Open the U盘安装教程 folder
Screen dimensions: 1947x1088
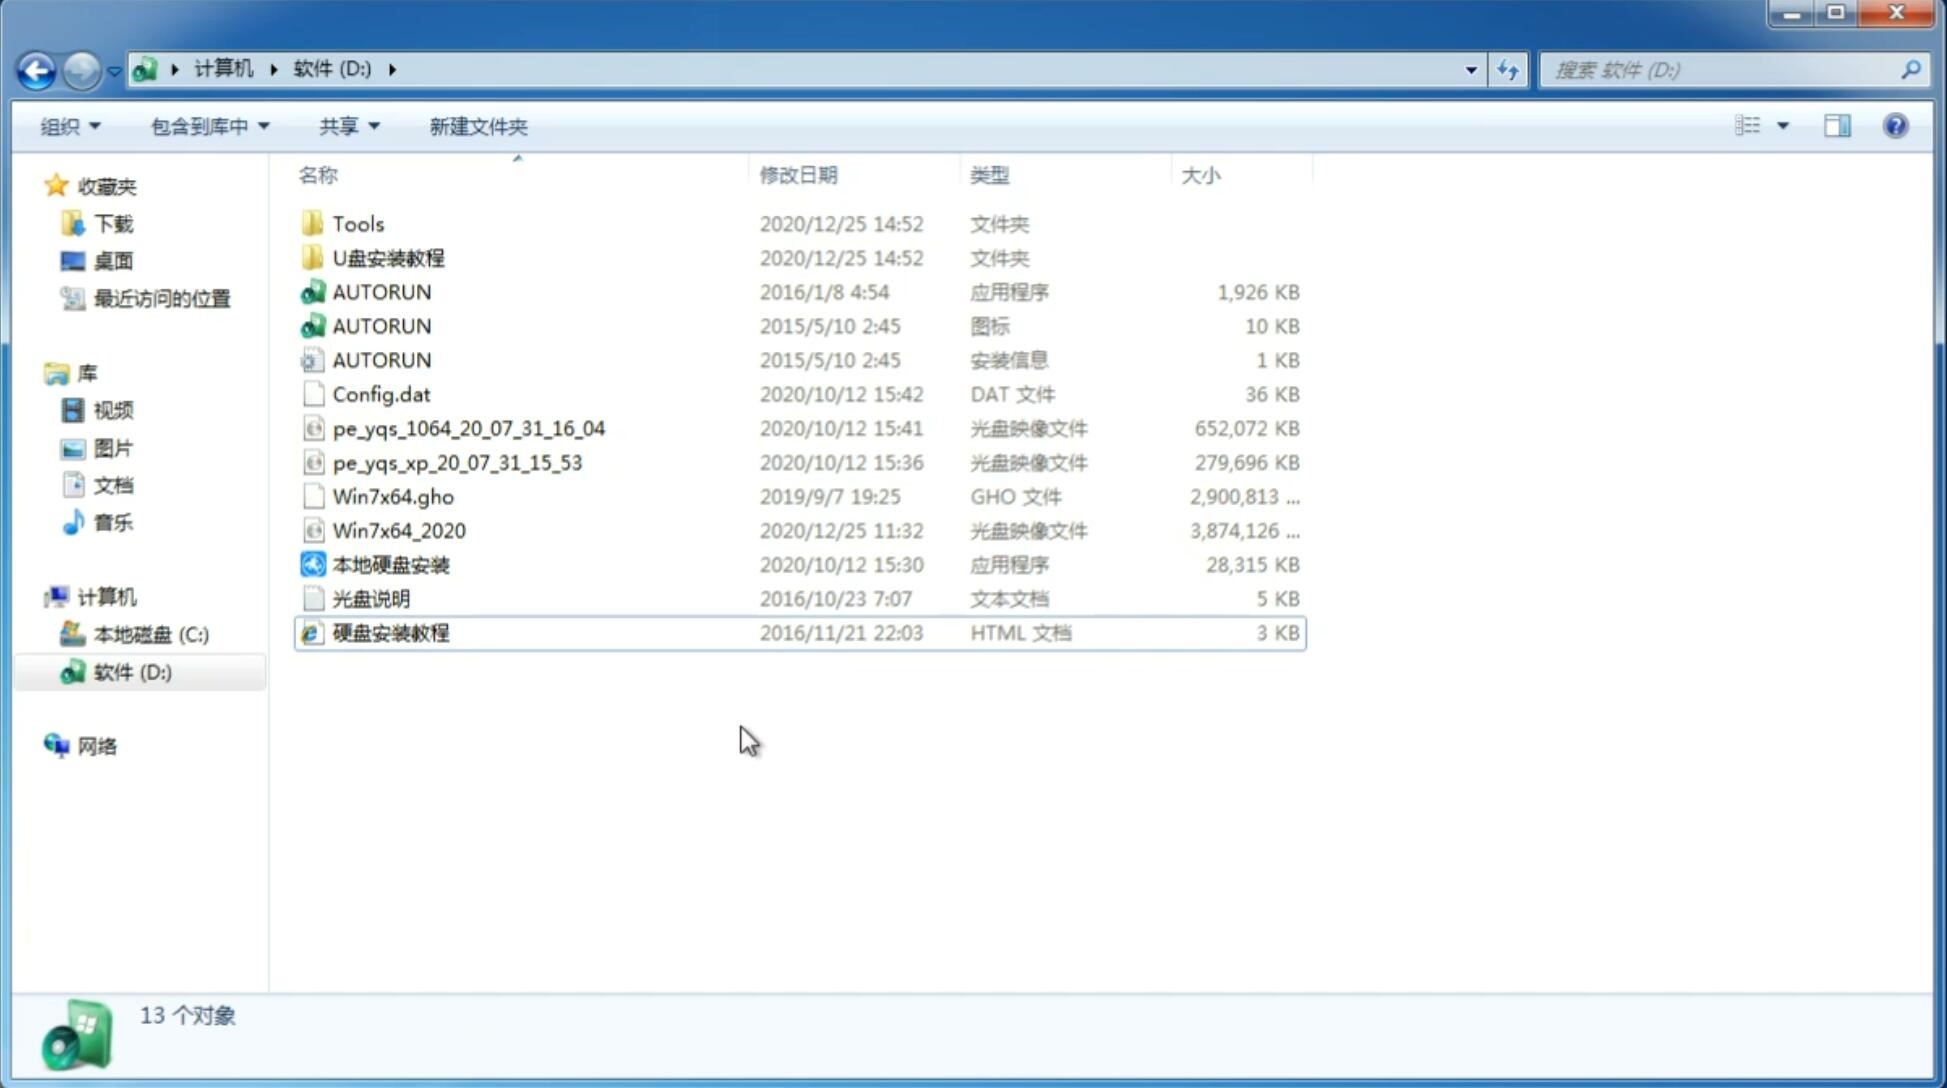click(388, 257)
